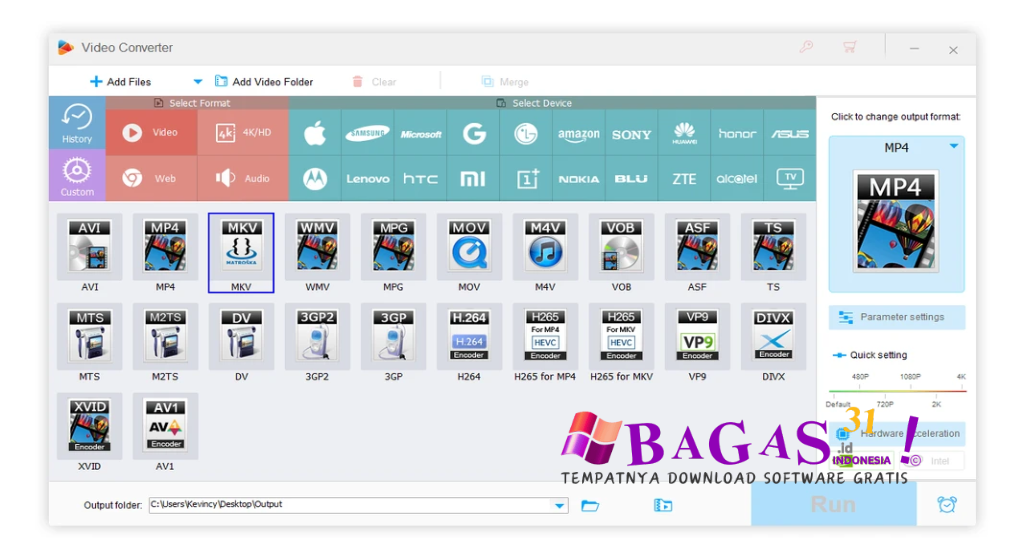
Task: Click Add Files button
Action: (120, 82)
